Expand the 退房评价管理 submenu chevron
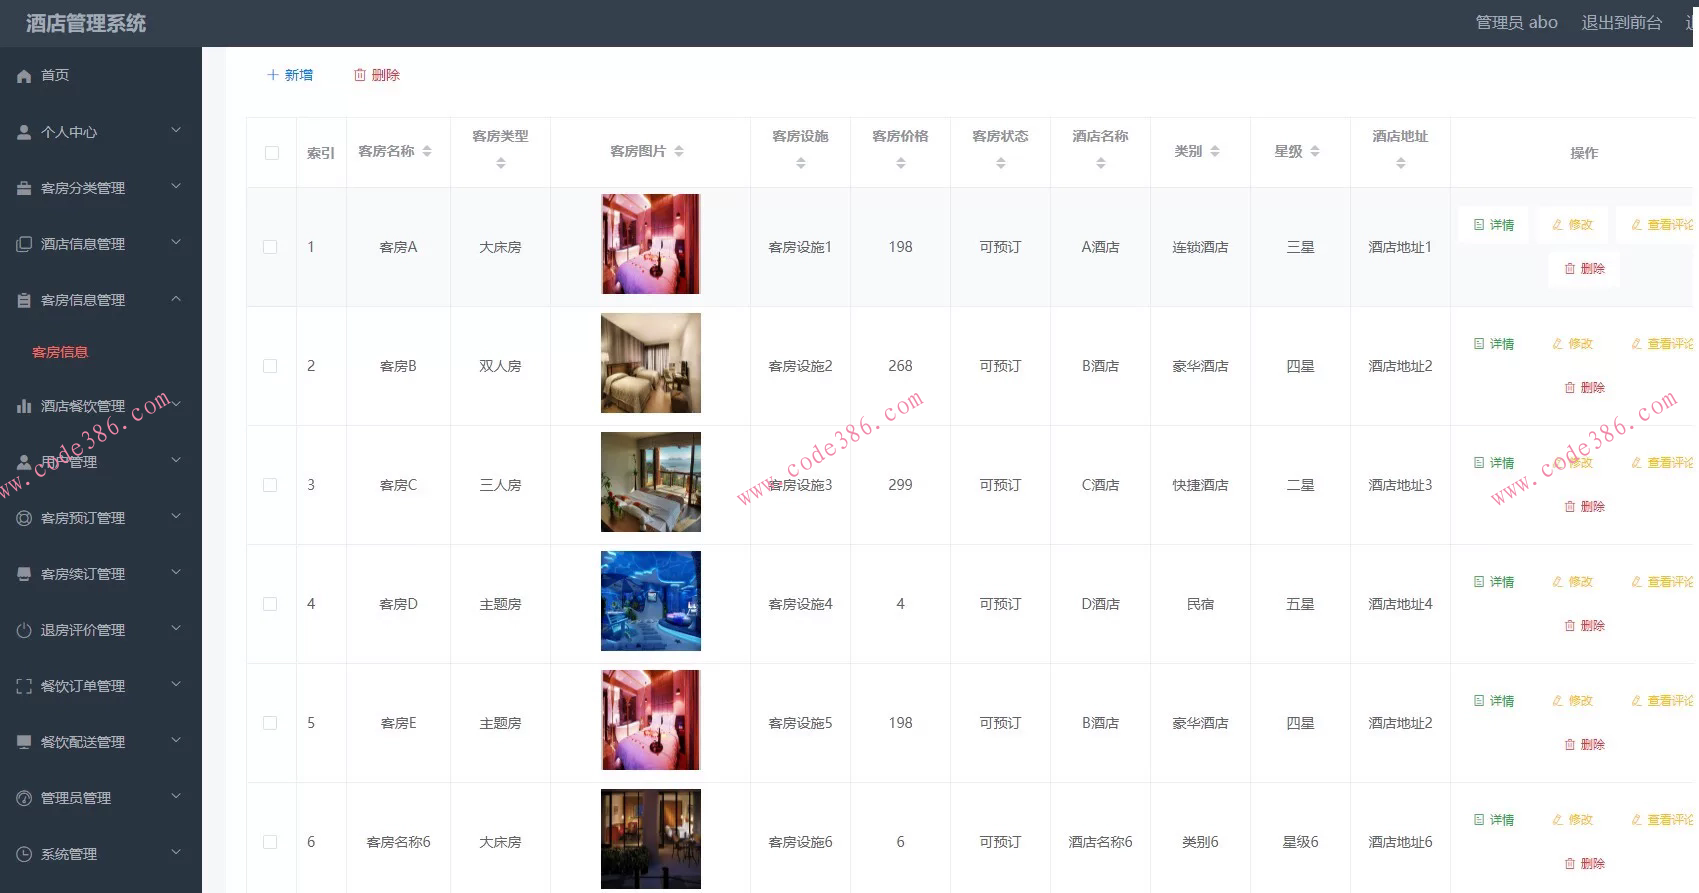The image size is (1699, 893). [x=176, y=628]
